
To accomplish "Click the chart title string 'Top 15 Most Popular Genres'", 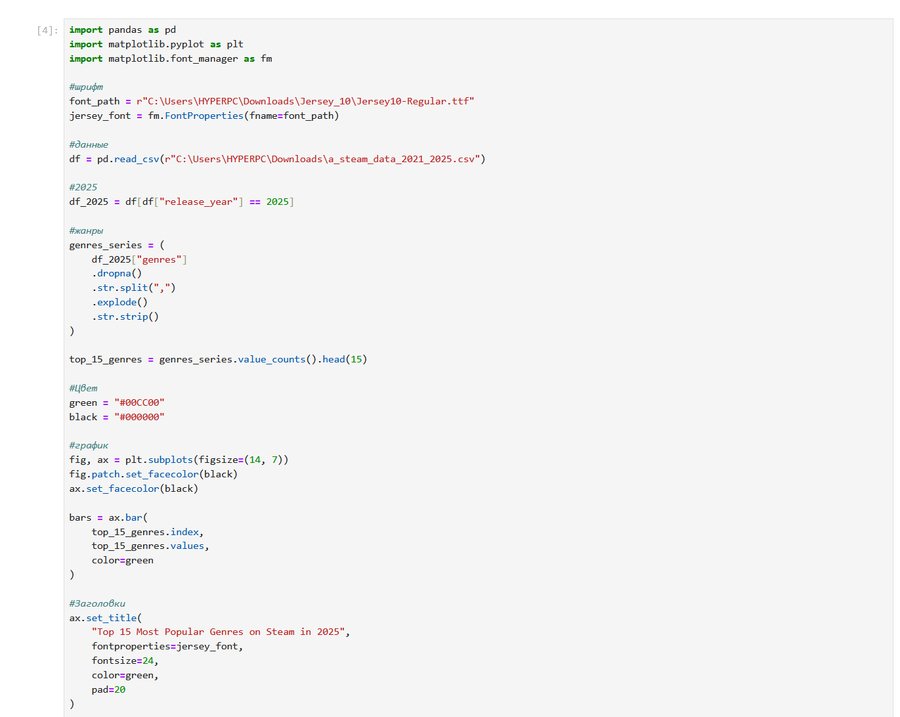I will click(220, 632).
